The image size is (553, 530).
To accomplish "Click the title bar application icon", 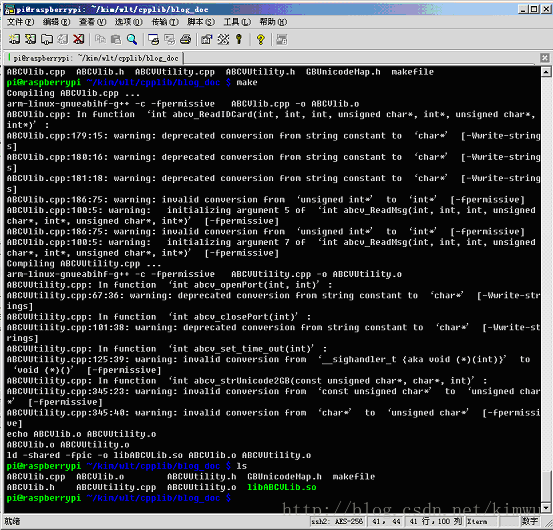I will tap(10, 9).
